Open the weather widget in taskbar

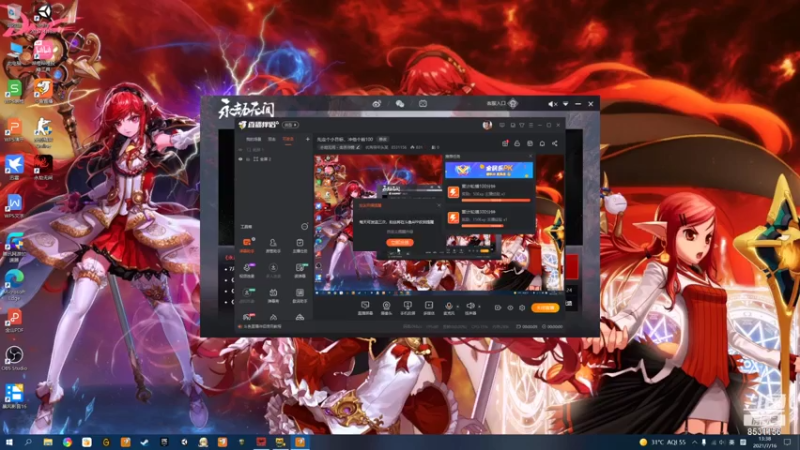click(663, 442)
